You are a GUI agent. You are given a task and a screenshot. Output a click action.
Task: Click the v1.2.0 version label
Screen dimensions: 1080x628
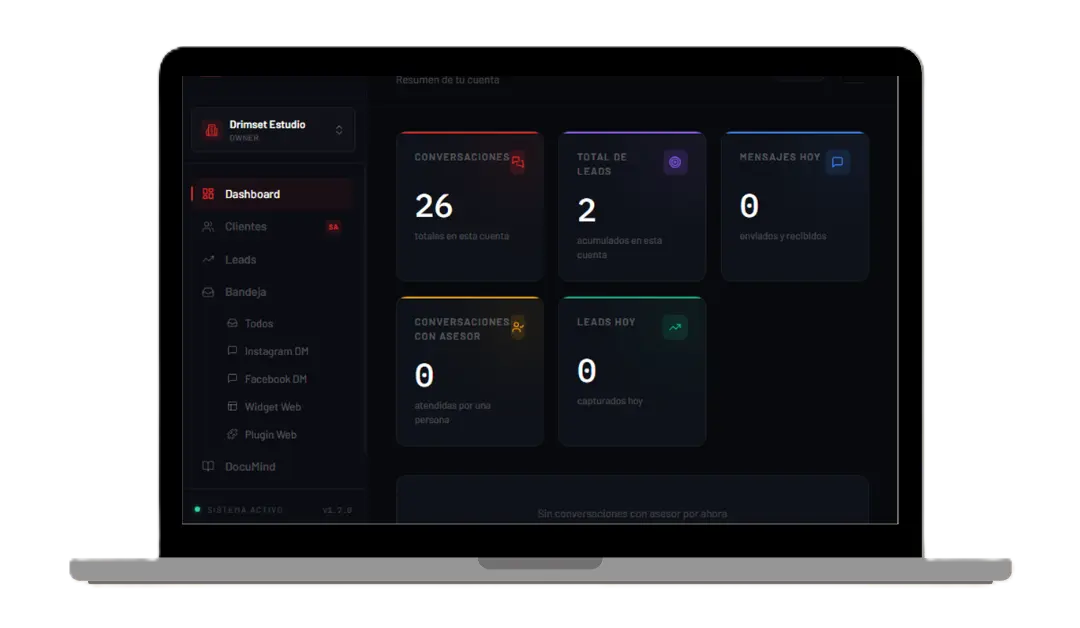tap(338, 510)
